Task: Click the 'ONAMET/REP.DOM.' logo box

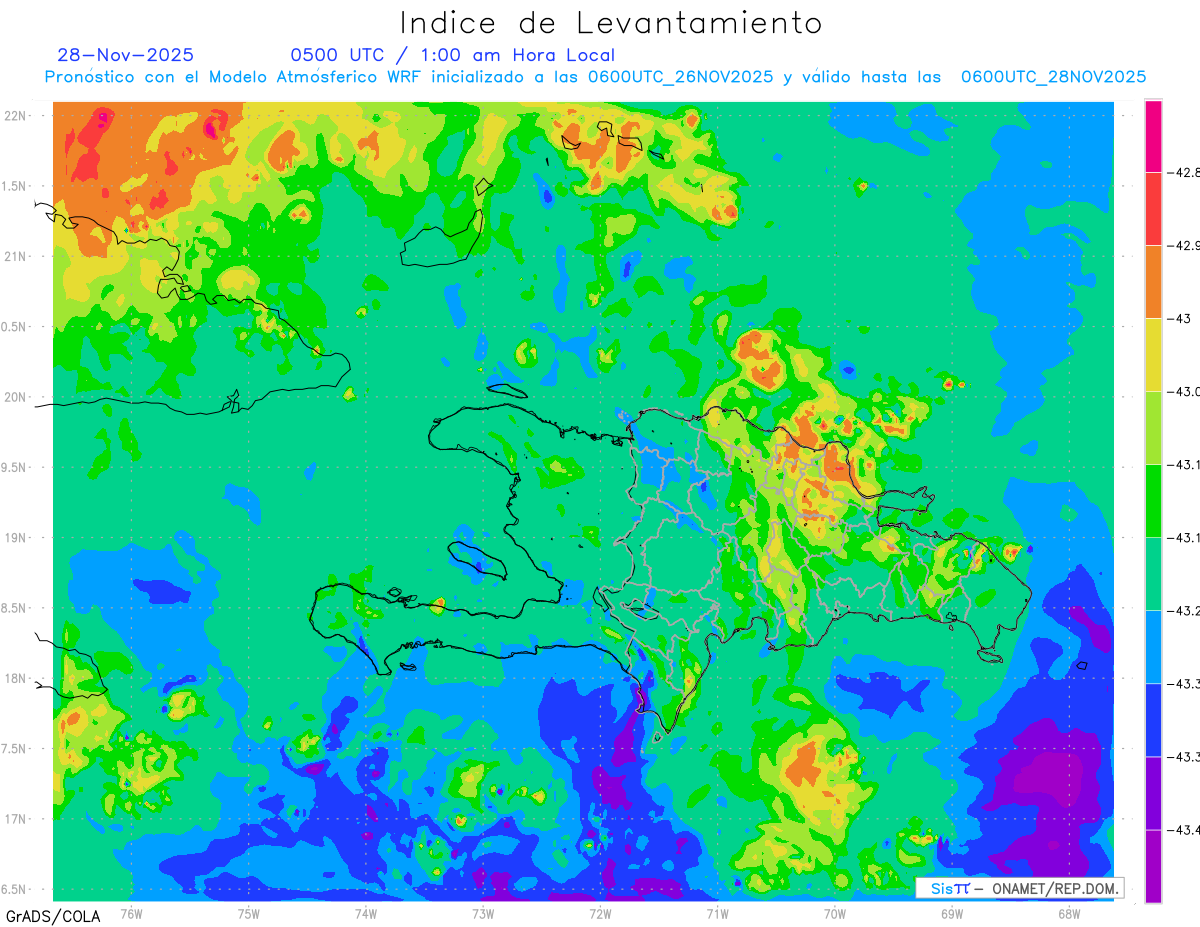Action: coord(1019,888)
